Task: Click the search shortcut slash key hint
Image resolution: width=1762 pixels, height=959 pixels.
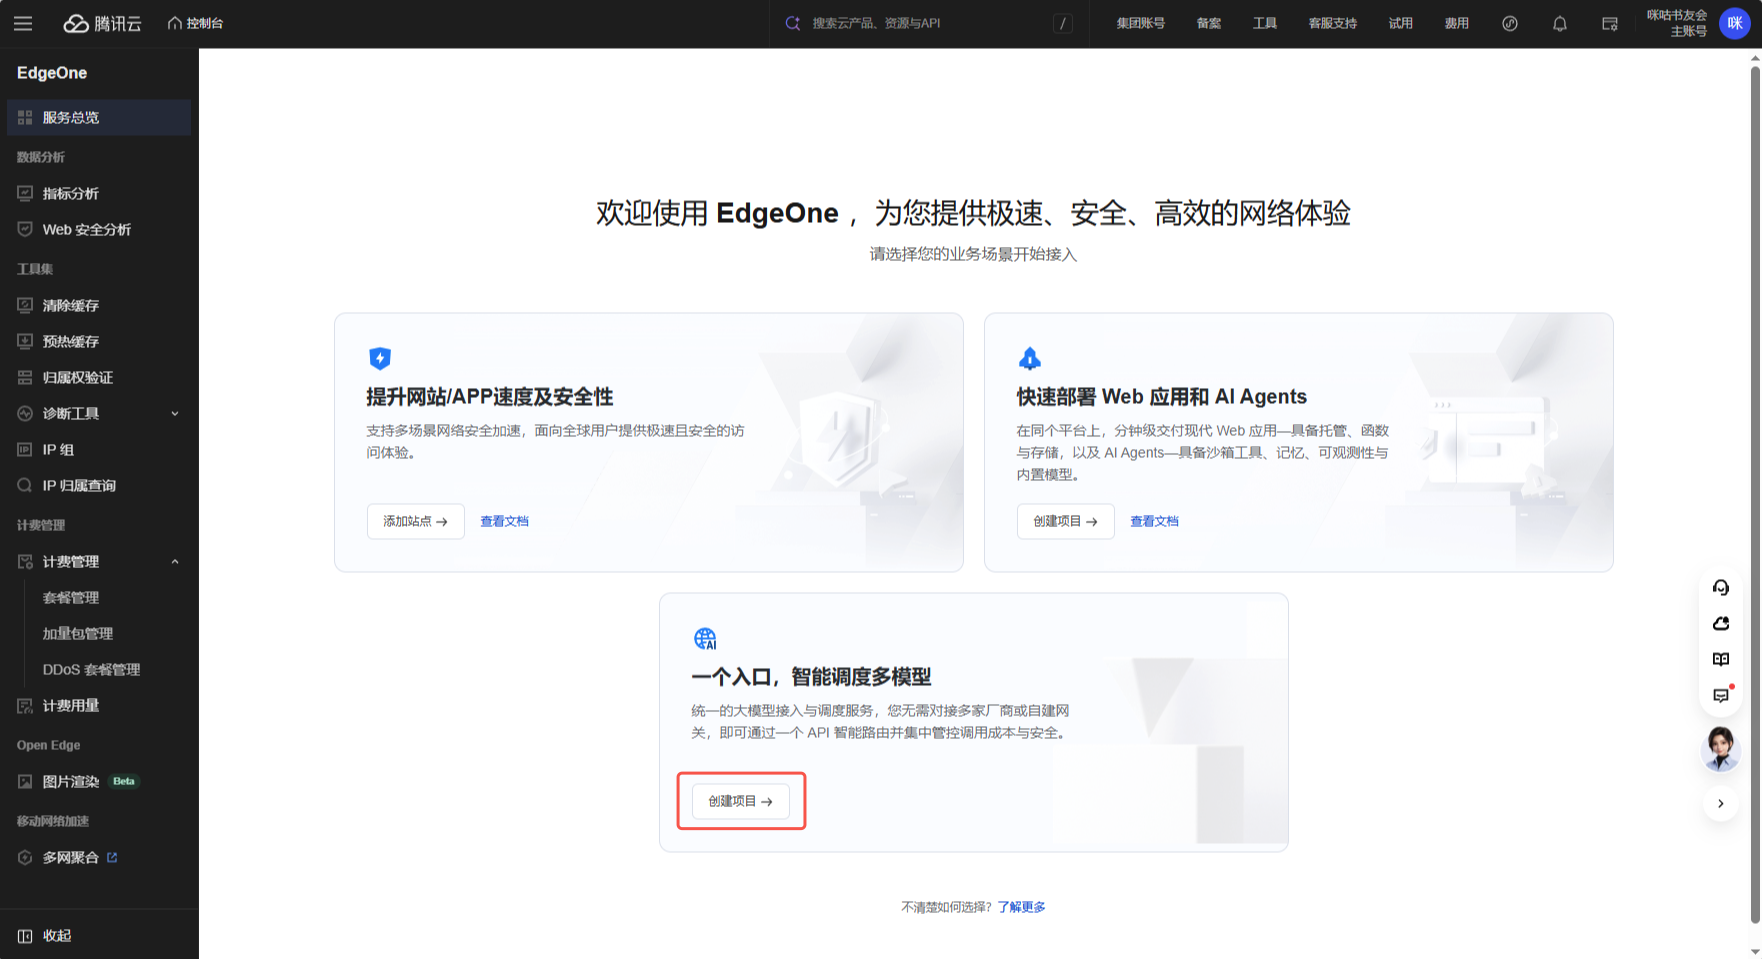Action: click(x=1063, y=23)
